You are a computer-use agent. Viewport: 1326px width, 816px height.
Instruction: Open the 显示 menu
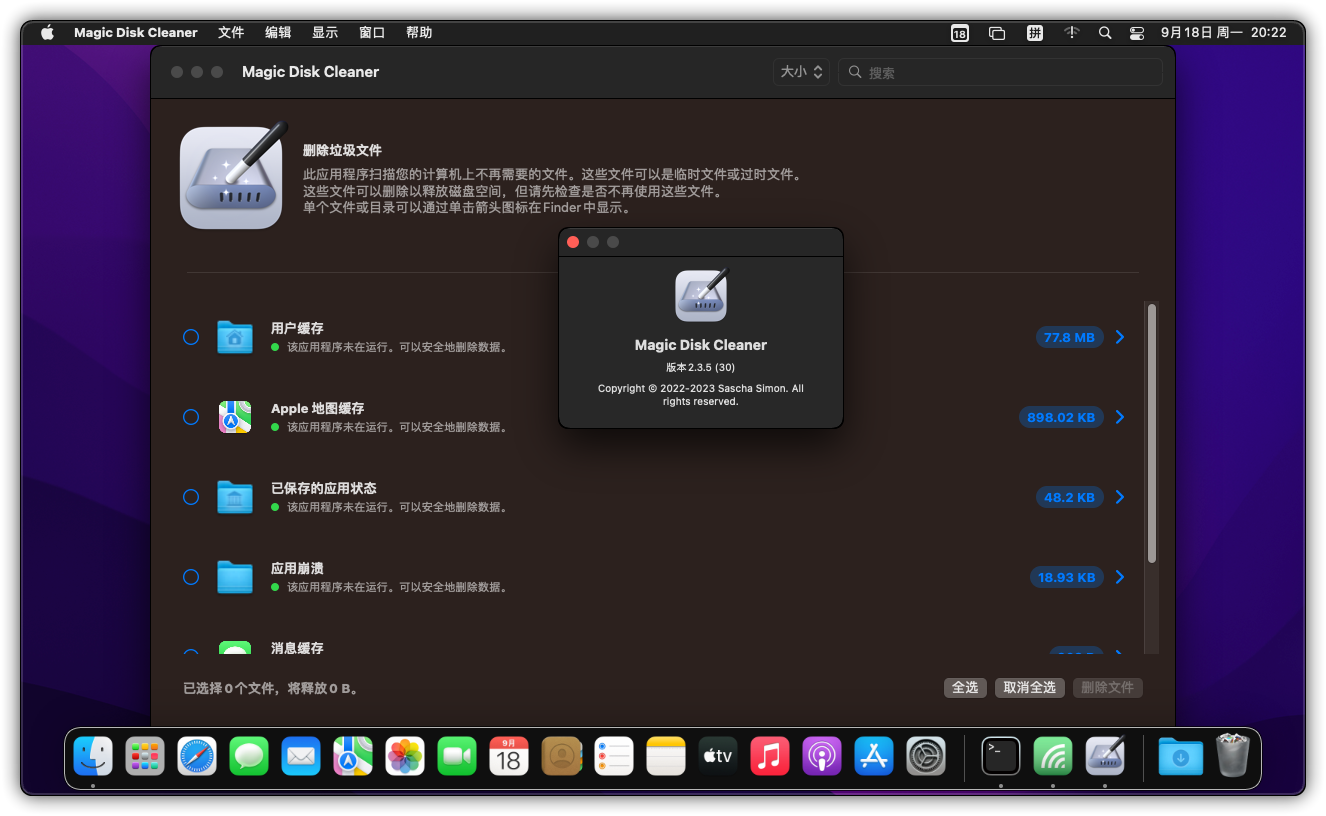point(325,32)
